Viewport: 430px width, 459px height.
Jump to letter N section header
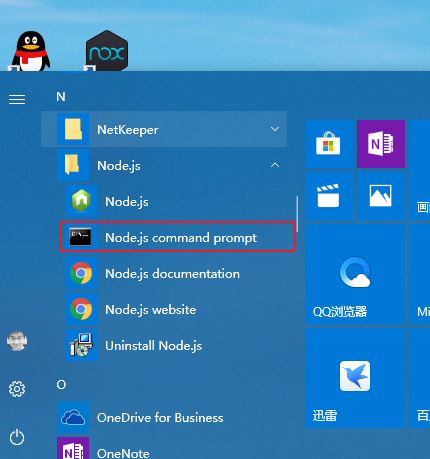(61, 97)
